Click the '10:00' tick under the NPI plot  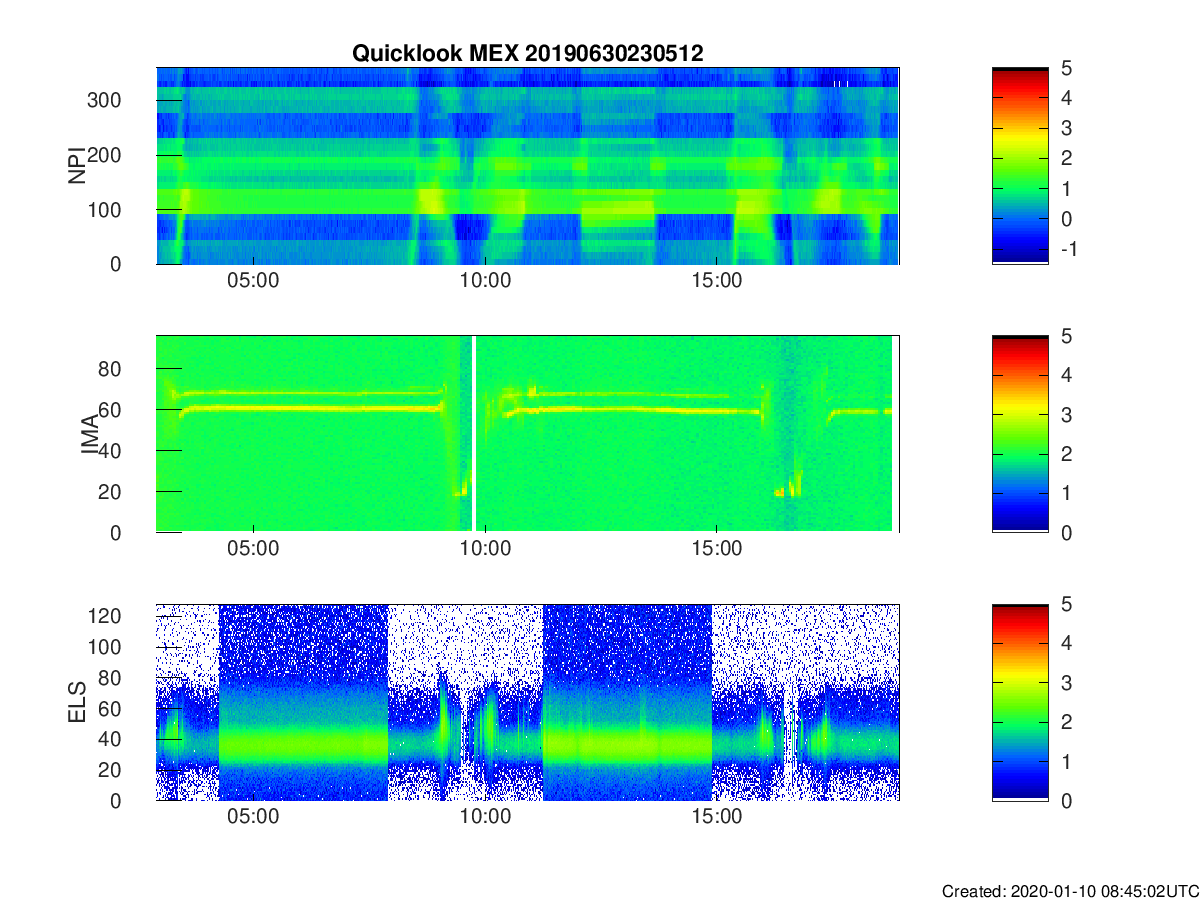coord(486,281)
